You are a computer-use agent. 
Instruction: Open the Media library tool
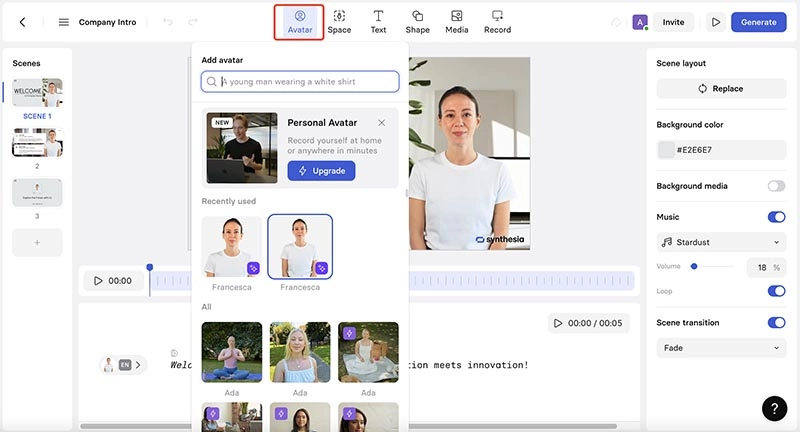click(x=456, y=21)
